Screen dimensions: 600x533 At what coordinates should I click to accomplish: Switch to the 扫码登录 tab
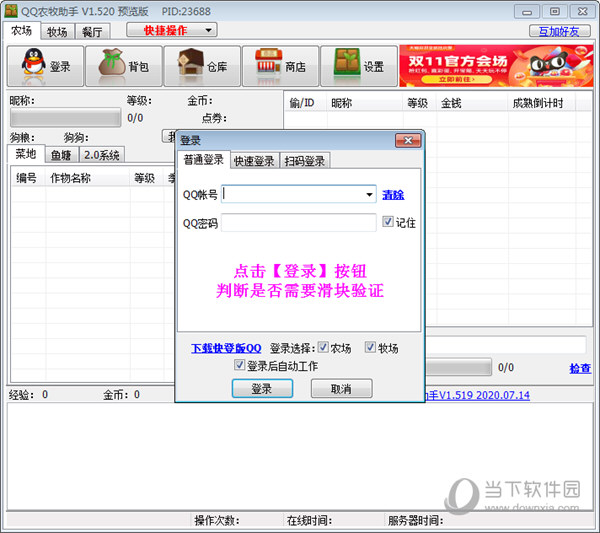305,161
